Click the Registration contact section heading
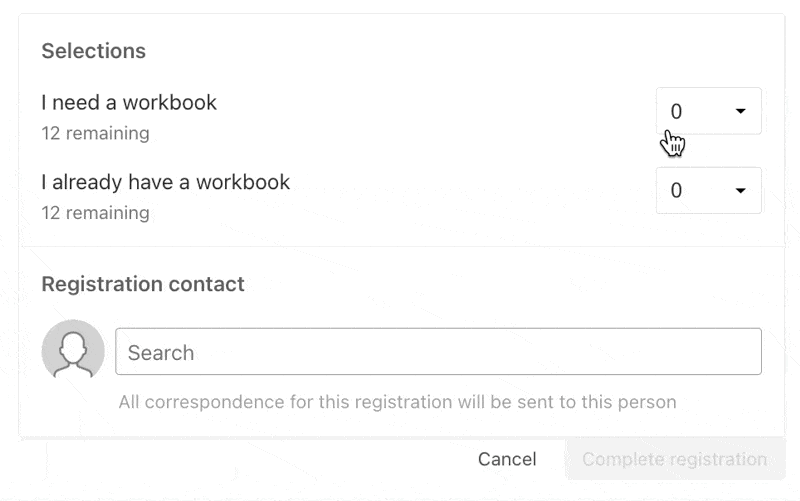 pos(143,284)
